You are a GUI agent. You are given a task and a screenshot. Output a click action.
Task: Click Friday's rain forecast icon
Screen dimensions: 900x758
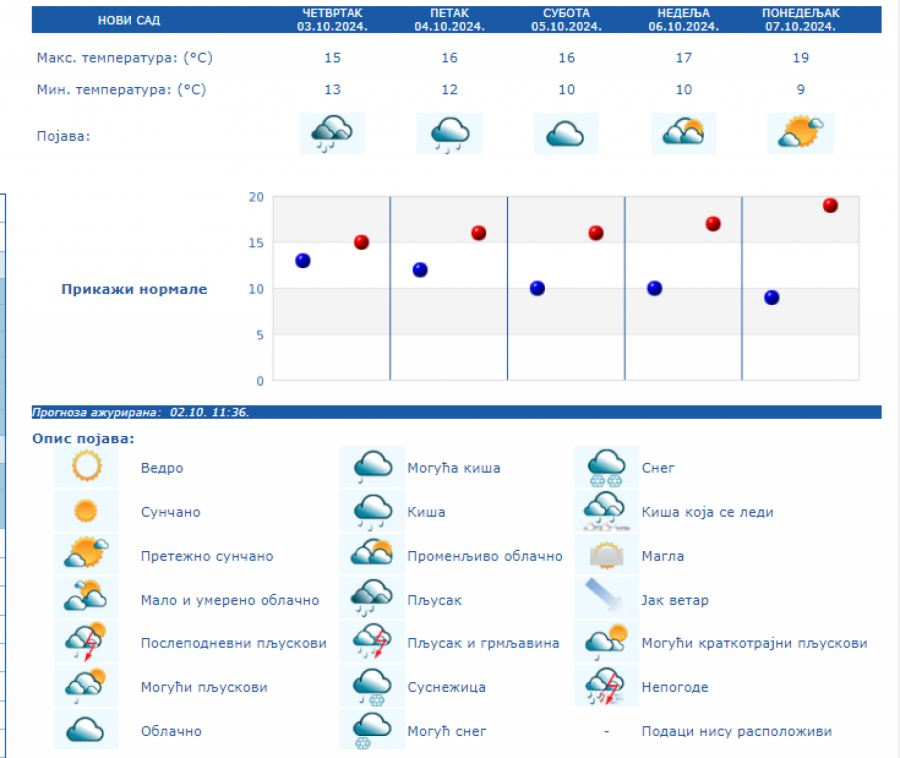(449, 133)
